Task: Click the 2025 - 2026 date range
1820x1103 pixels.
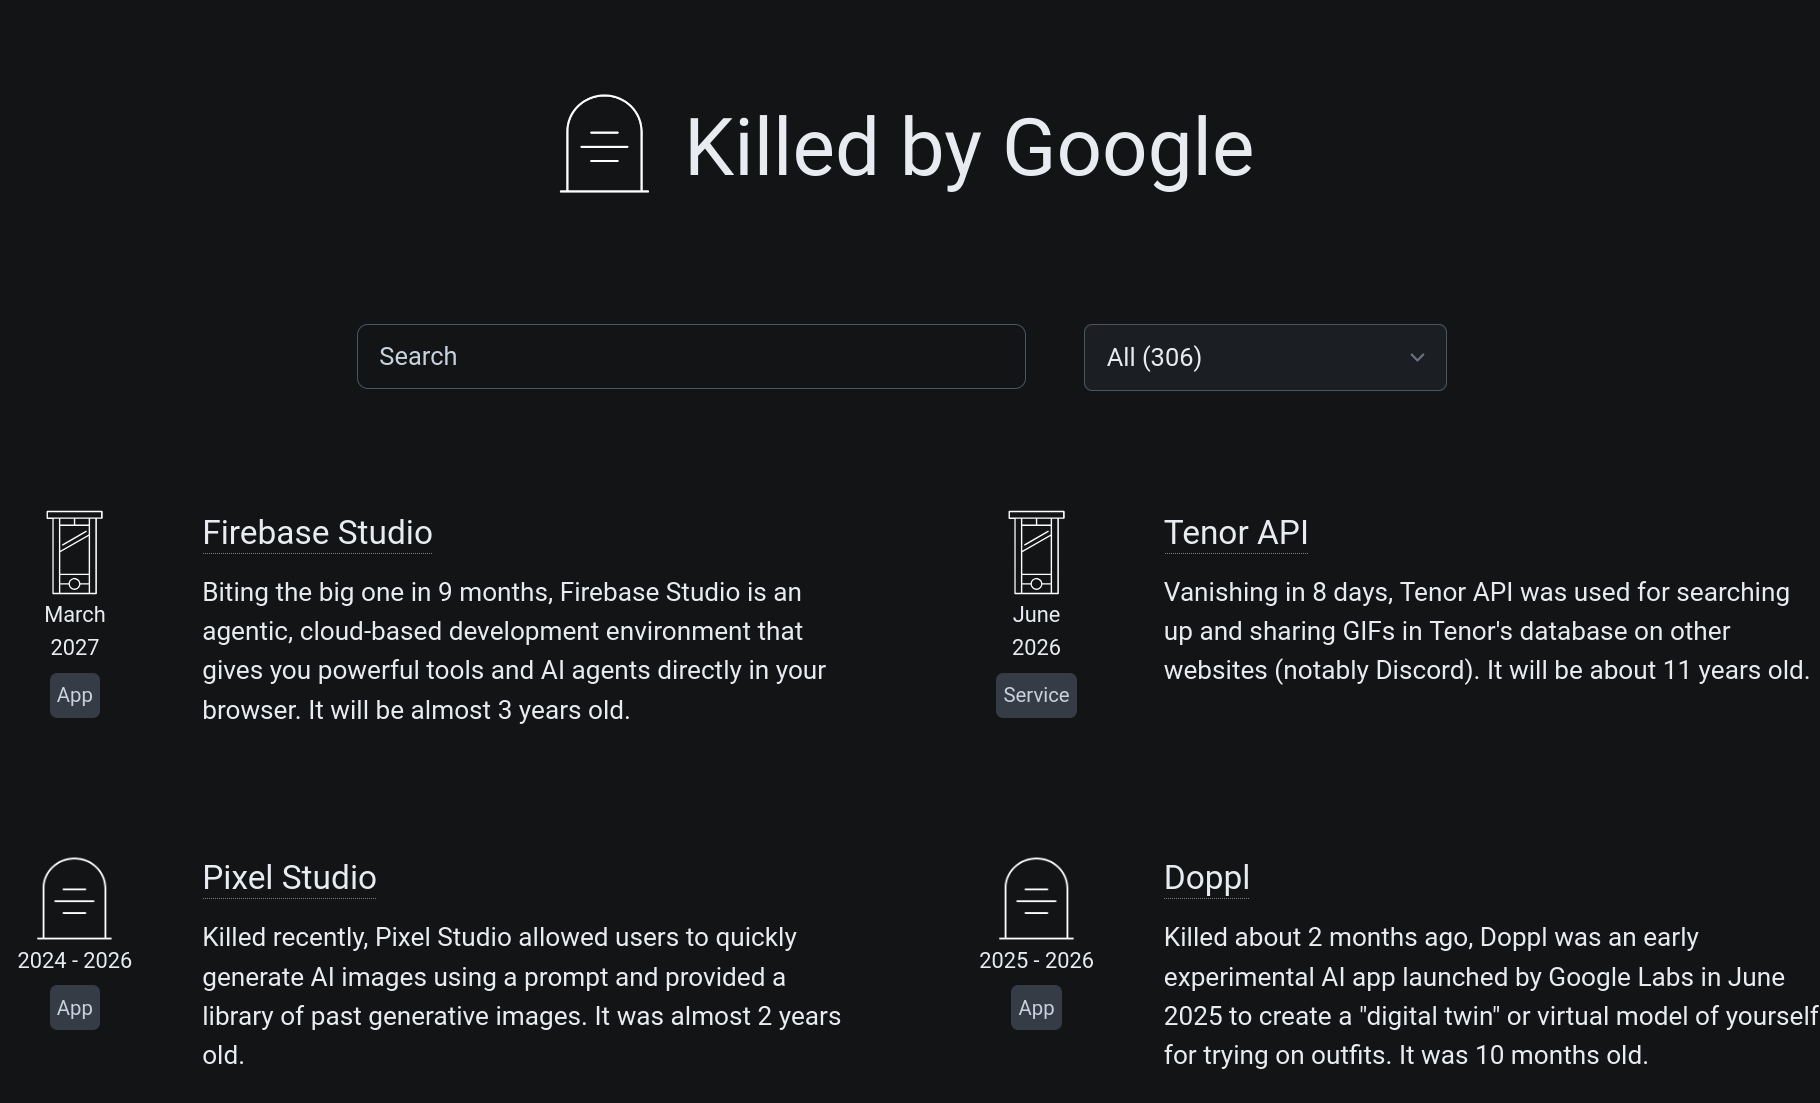Action: tap(1036, 960)
